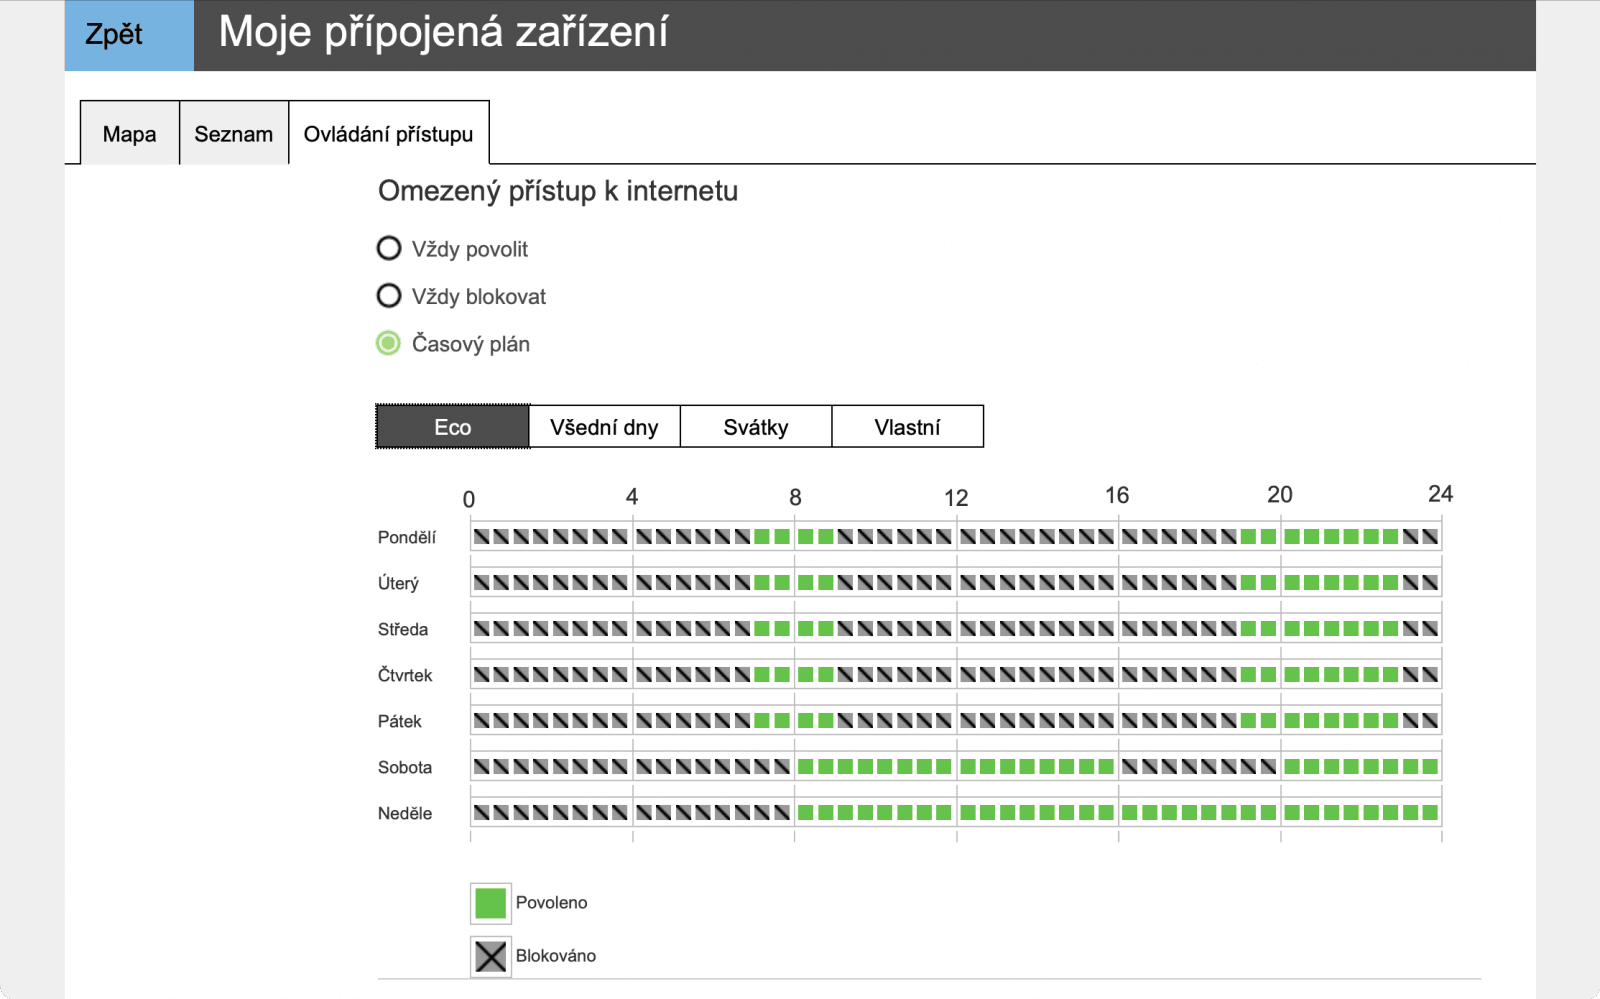
Task: Select the Vždy blokovat radio button
Action: [389, 296]
